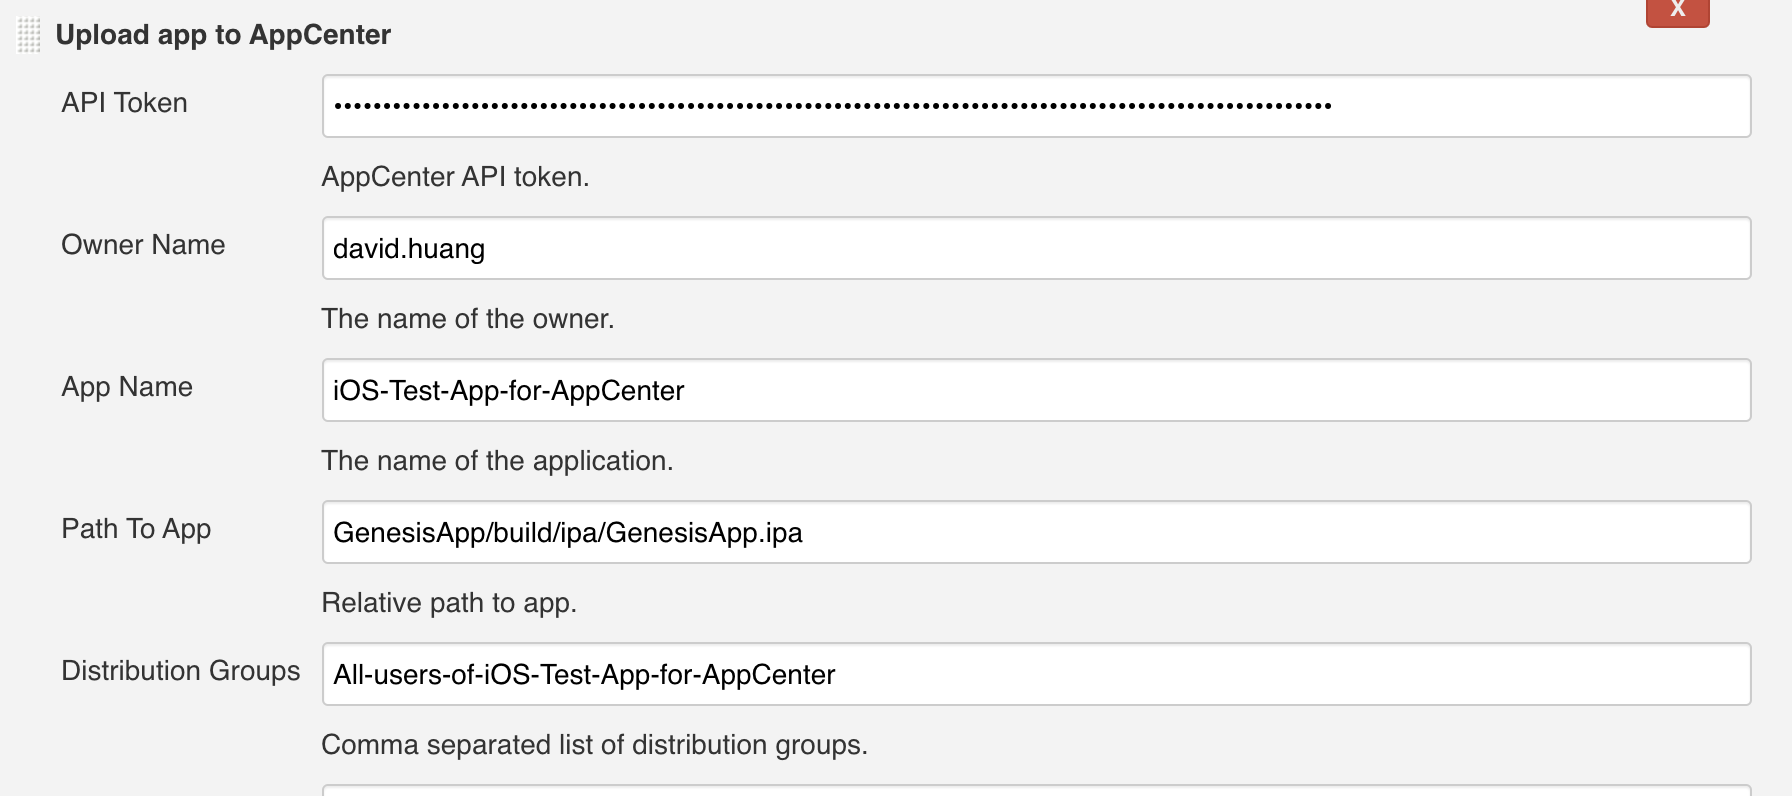
Task: Focus the Distribution Groups input field
Action: [1035, 674]
